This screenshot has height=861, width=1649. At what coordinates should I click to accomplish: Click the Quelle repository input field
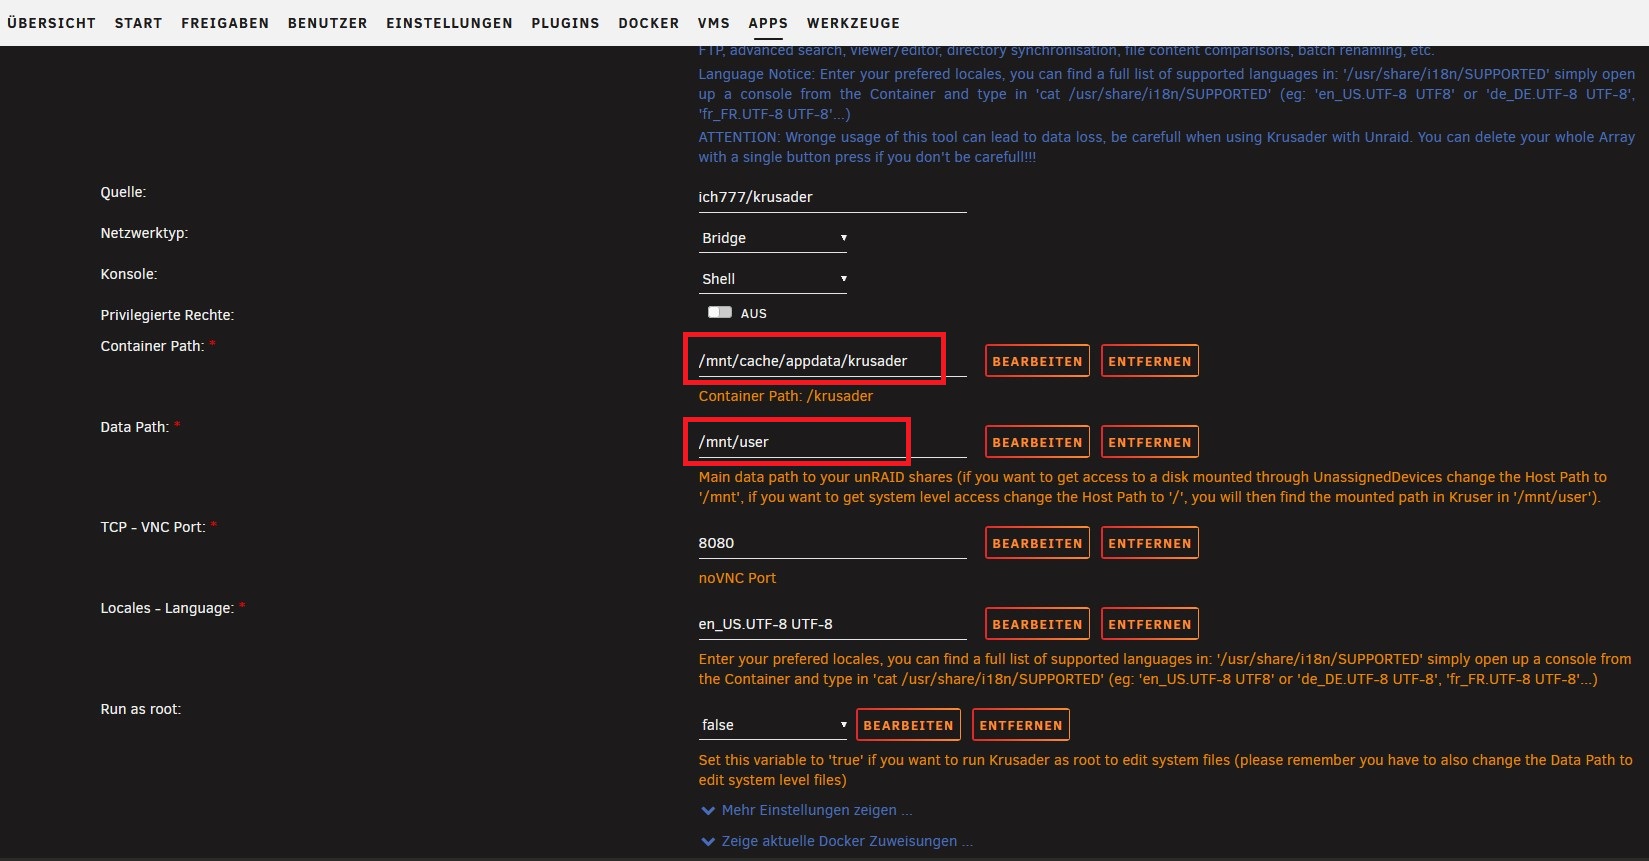832,197
